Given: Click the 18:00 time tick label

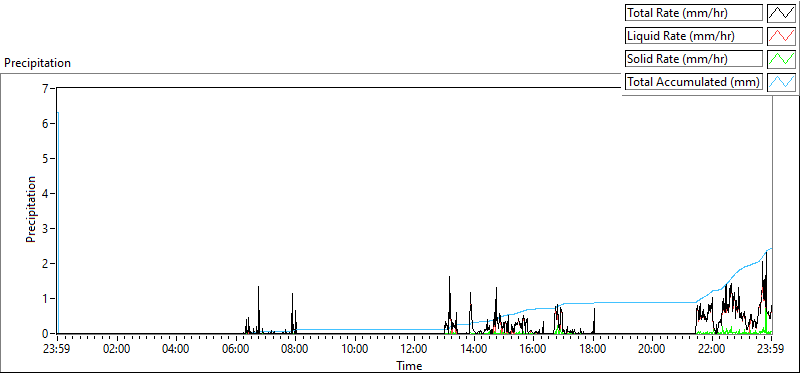Looking at the screenshot, I should point(593,350).
